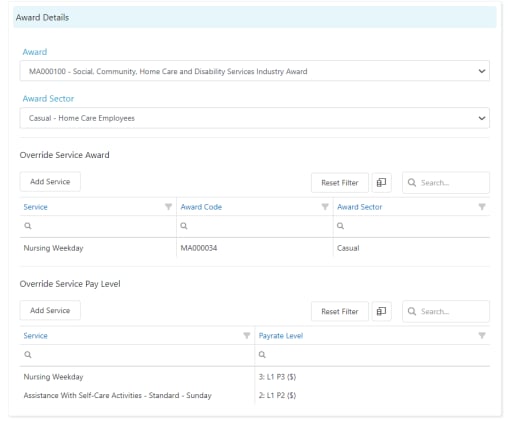Open filter funnel on Service column in Award grid

pos(168,207)
